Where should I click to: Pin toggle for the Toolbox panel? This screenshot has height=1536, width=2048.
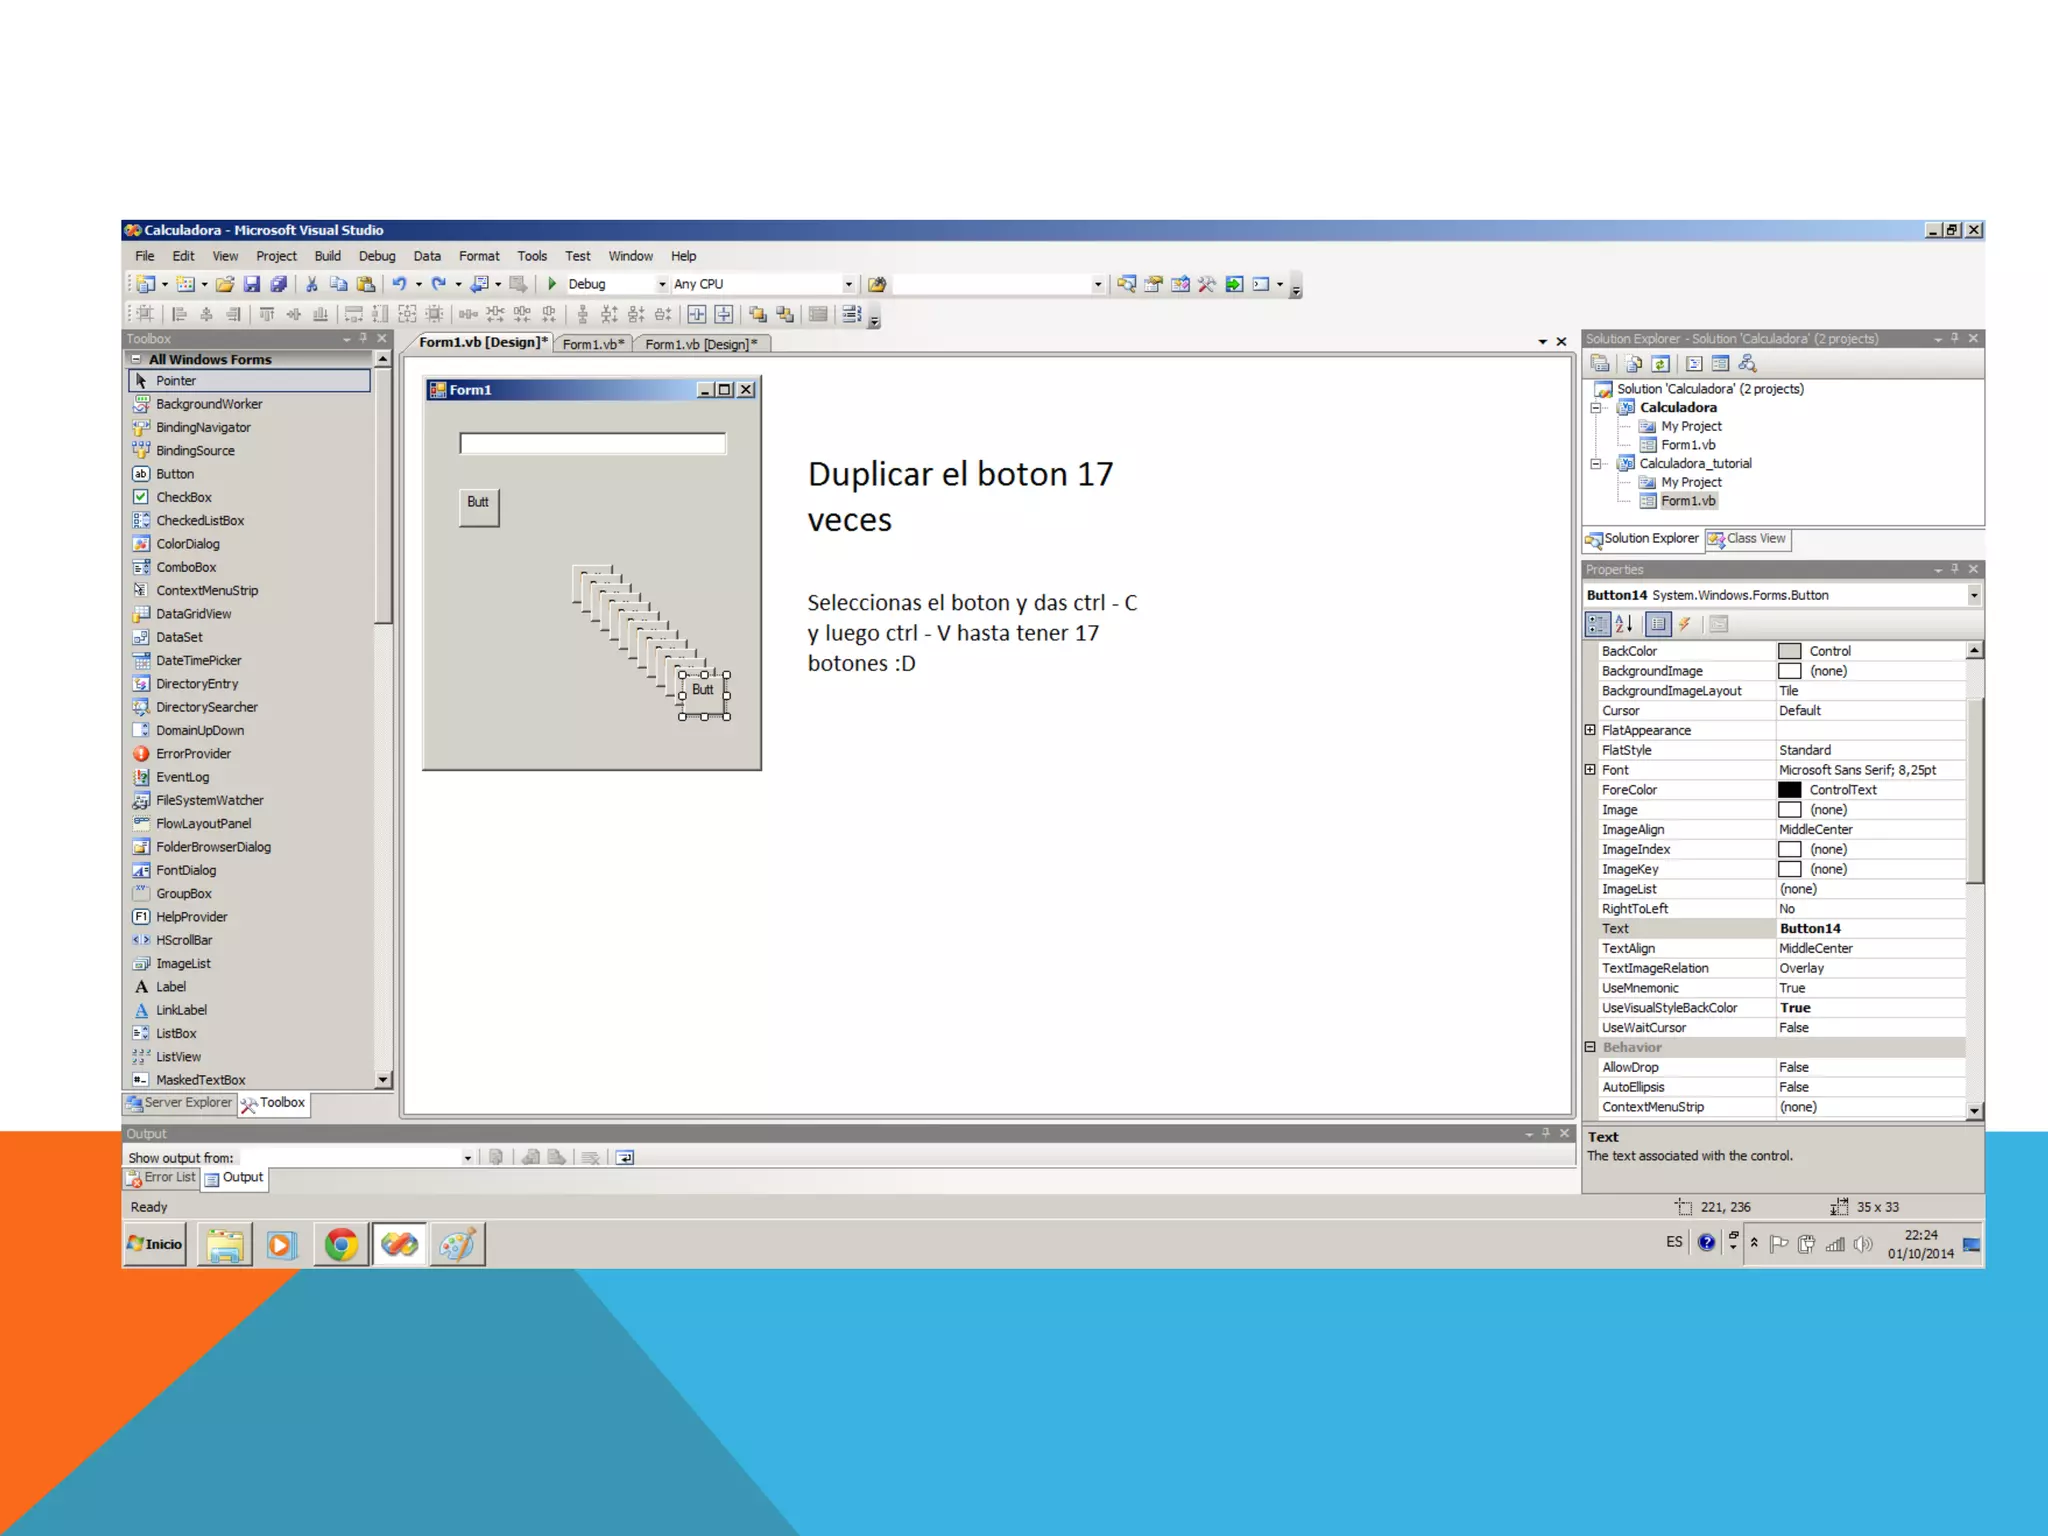point(363,339)
